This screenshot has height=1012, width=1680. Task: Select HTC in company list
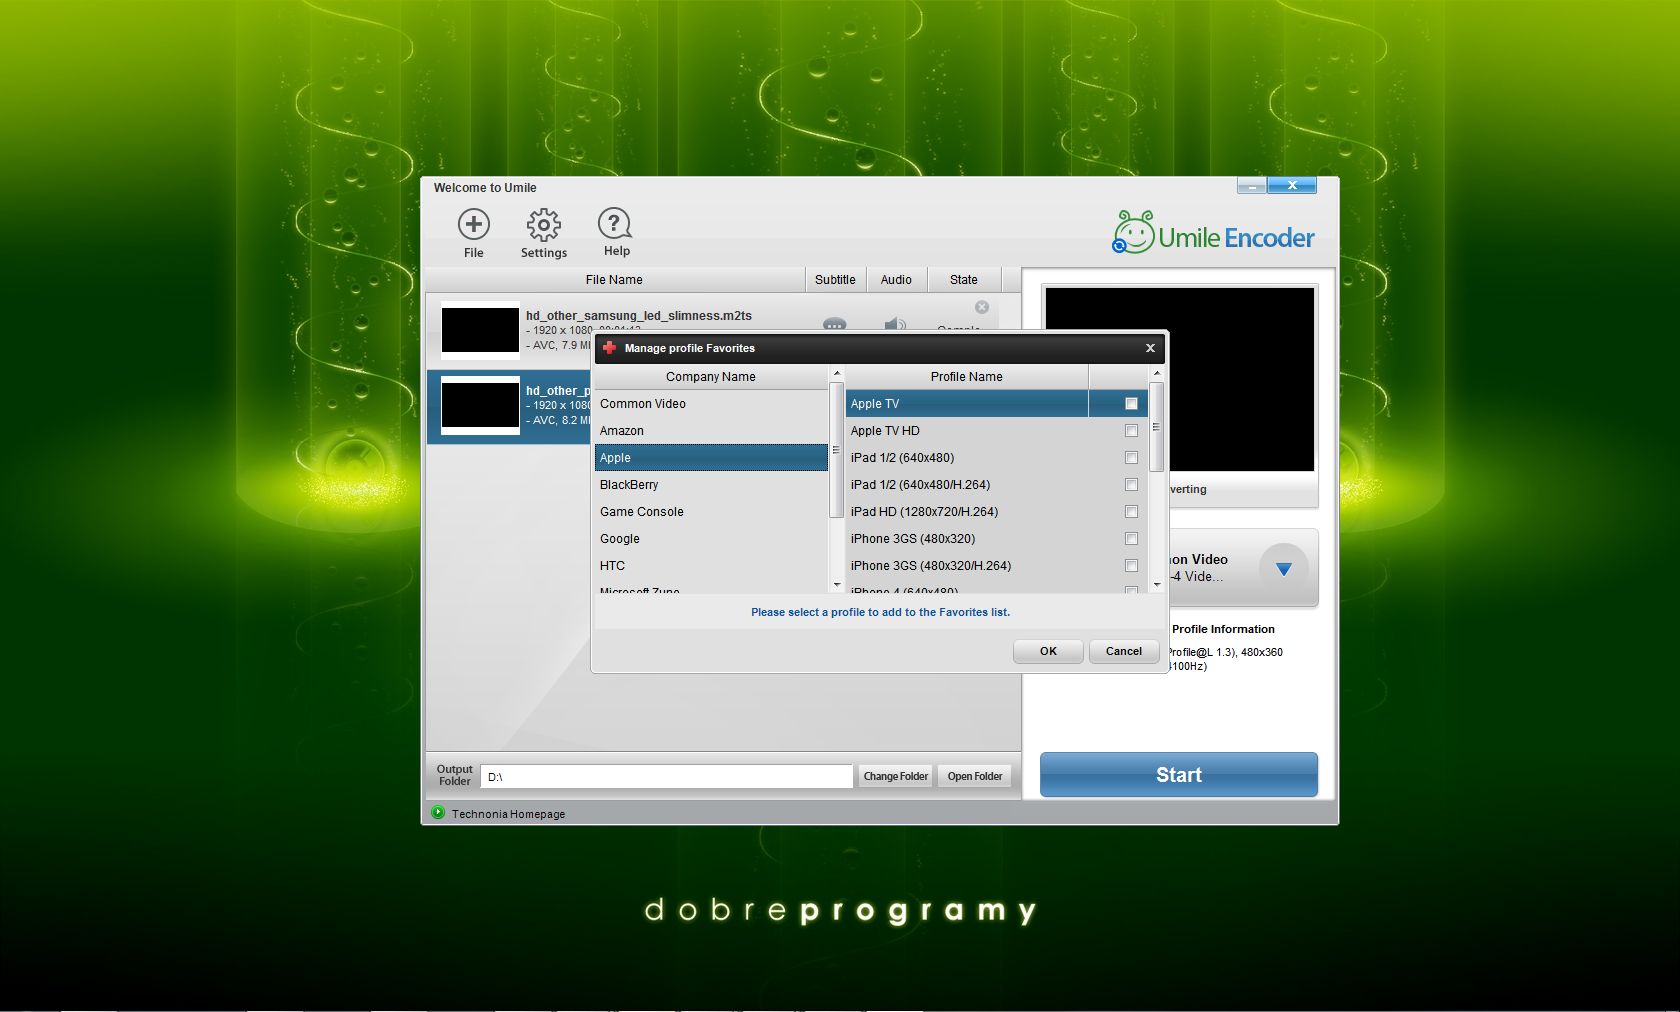point(711,566)
